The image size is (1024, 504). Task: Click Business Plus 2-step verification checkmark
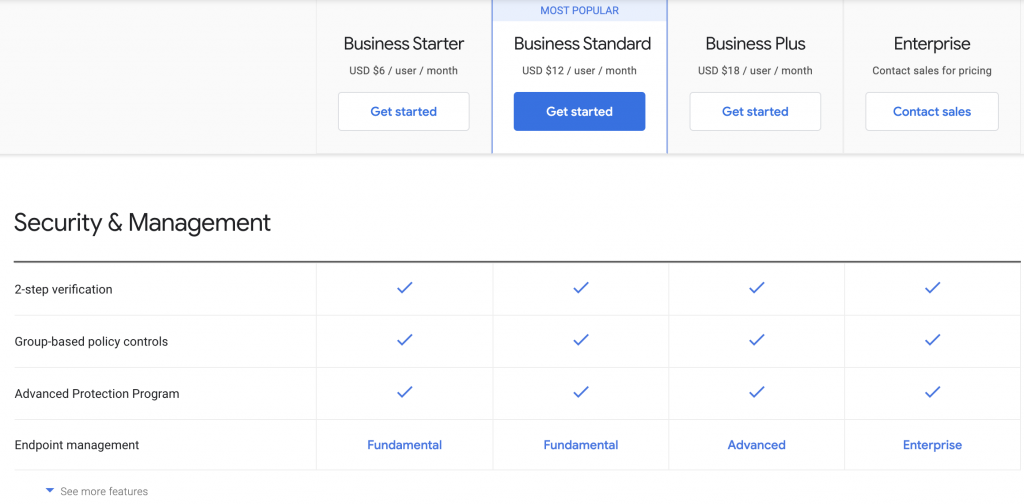point(756,287)
